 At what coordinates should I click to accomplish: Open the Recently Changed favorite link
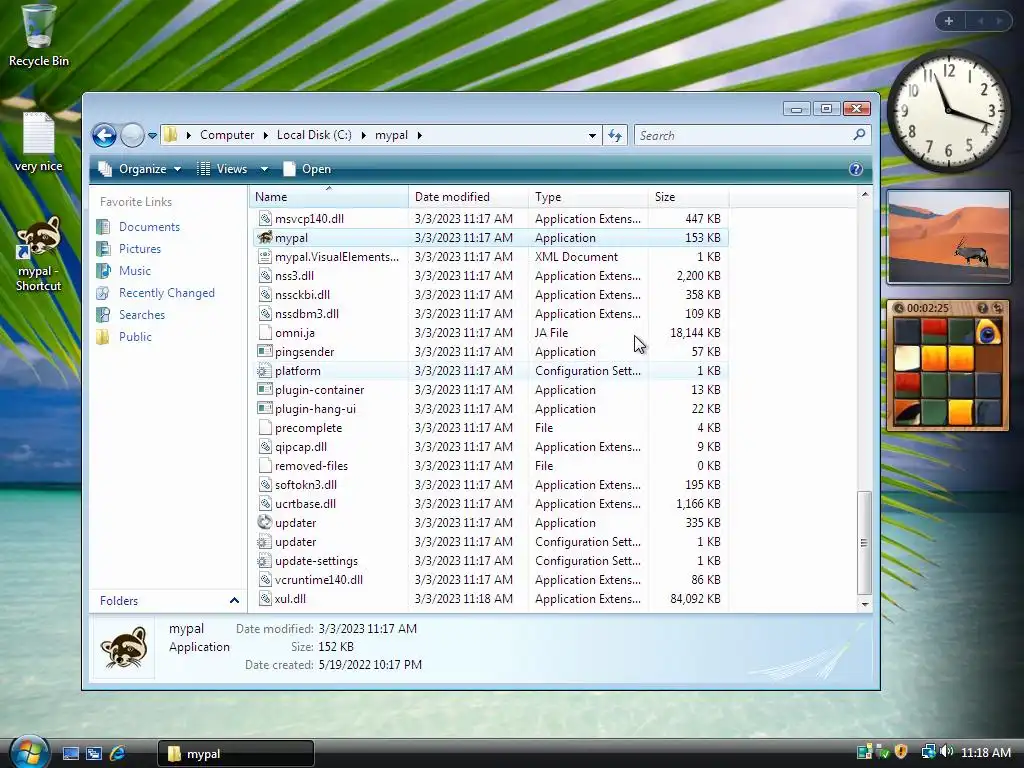click(167, 293)
